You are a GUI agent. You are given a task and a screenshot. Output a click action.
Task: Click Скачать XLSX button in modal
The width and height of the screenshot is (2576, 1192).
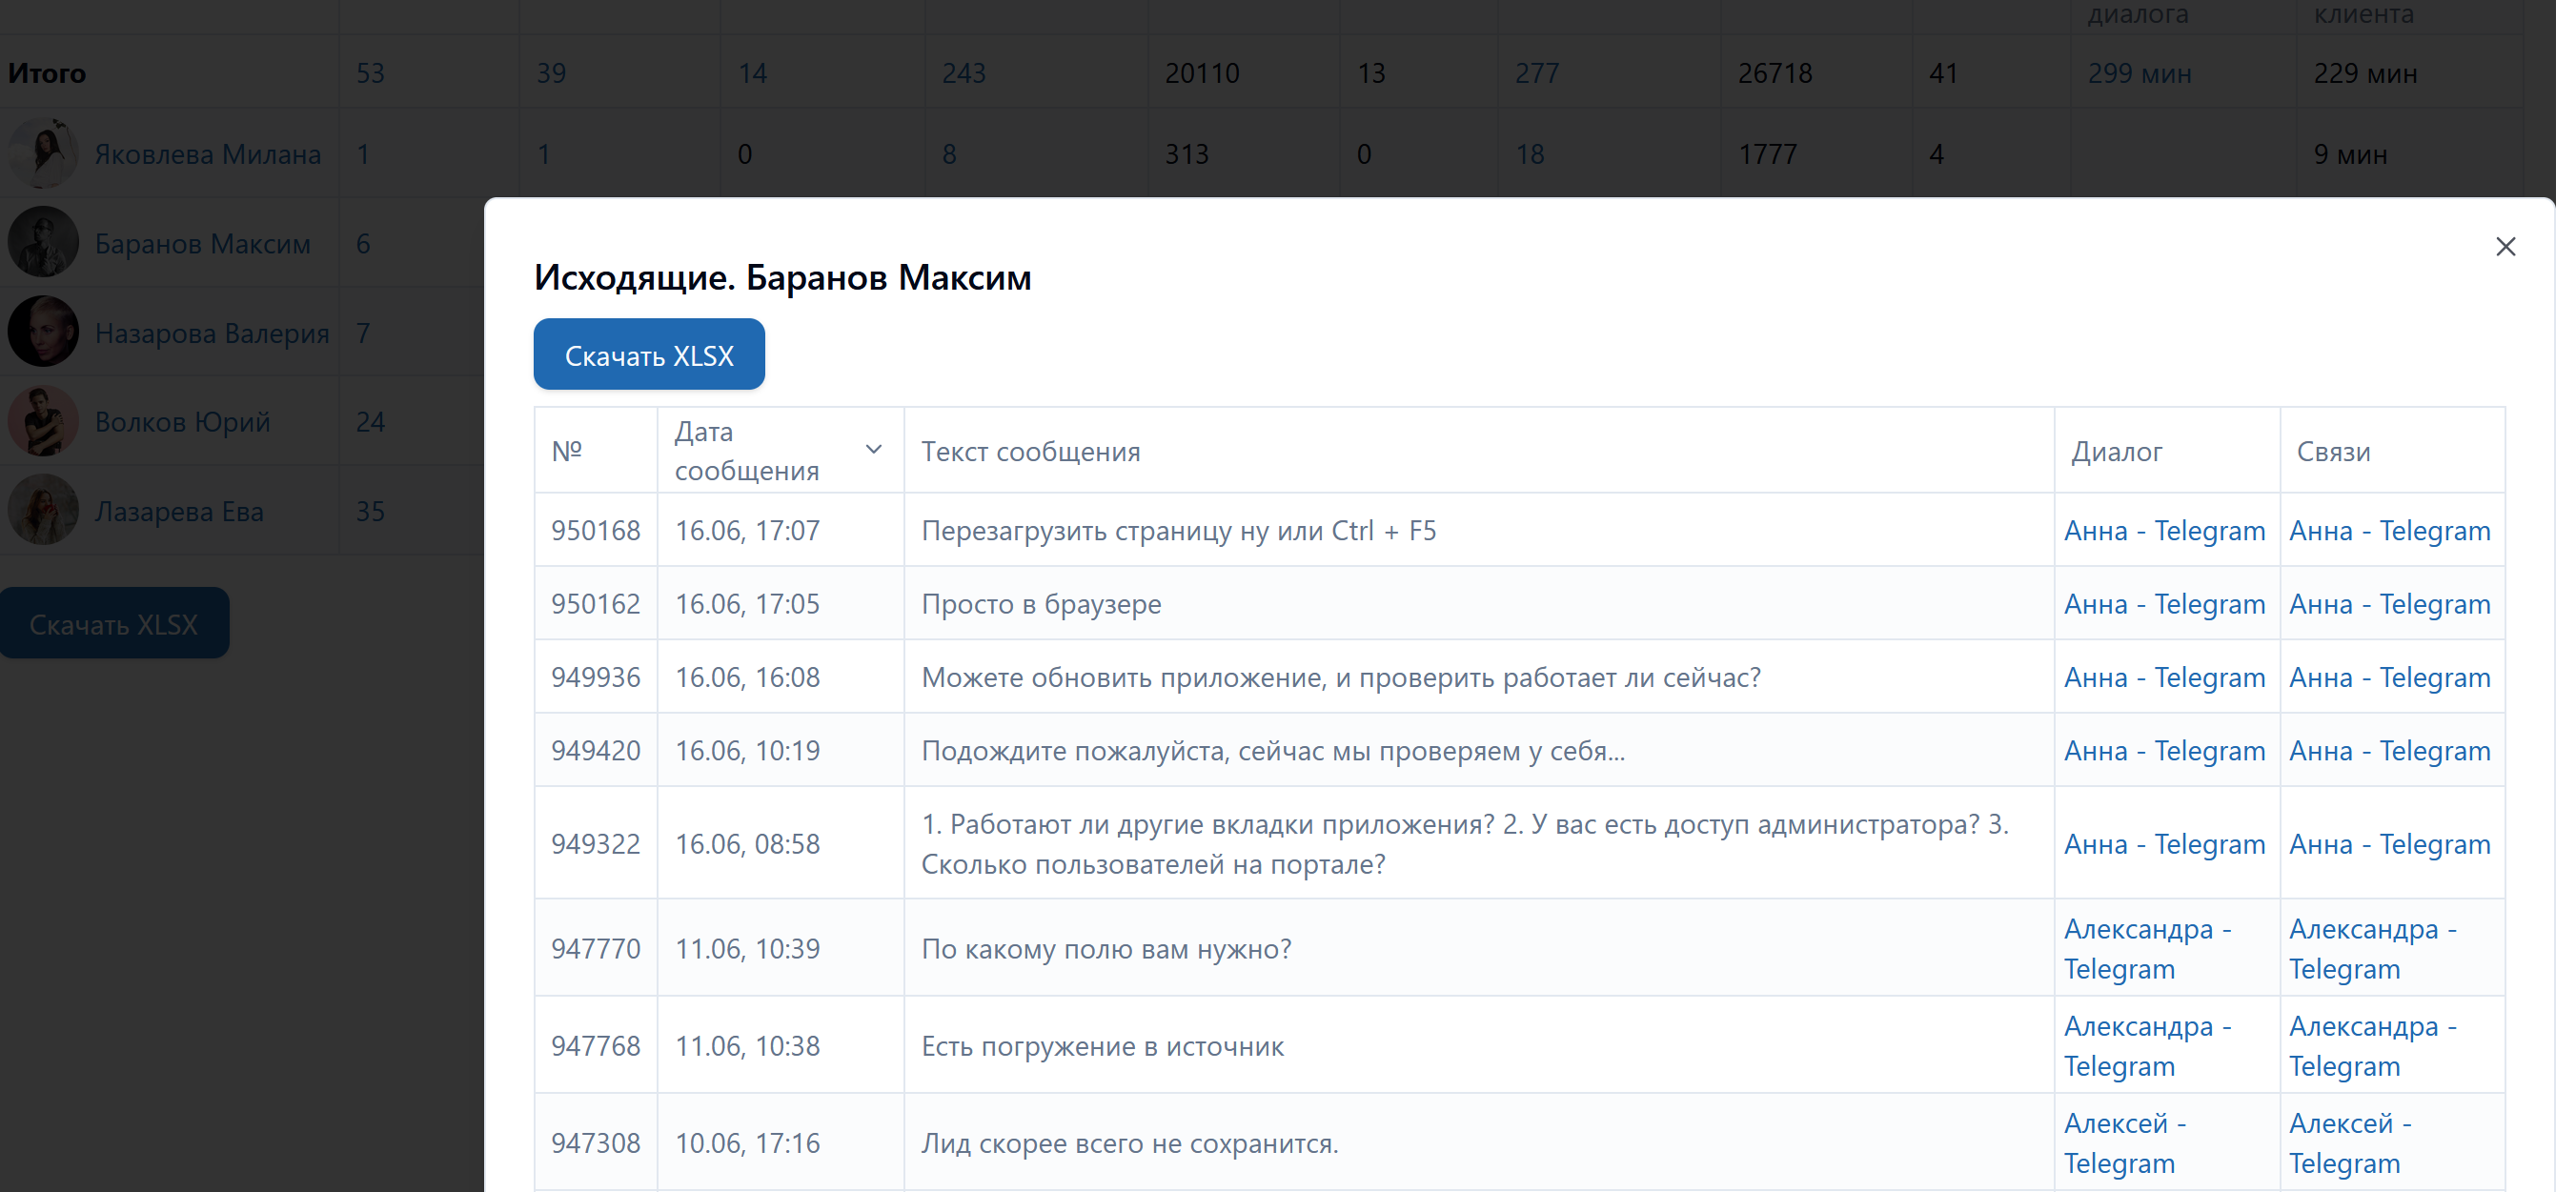[649, 355]
